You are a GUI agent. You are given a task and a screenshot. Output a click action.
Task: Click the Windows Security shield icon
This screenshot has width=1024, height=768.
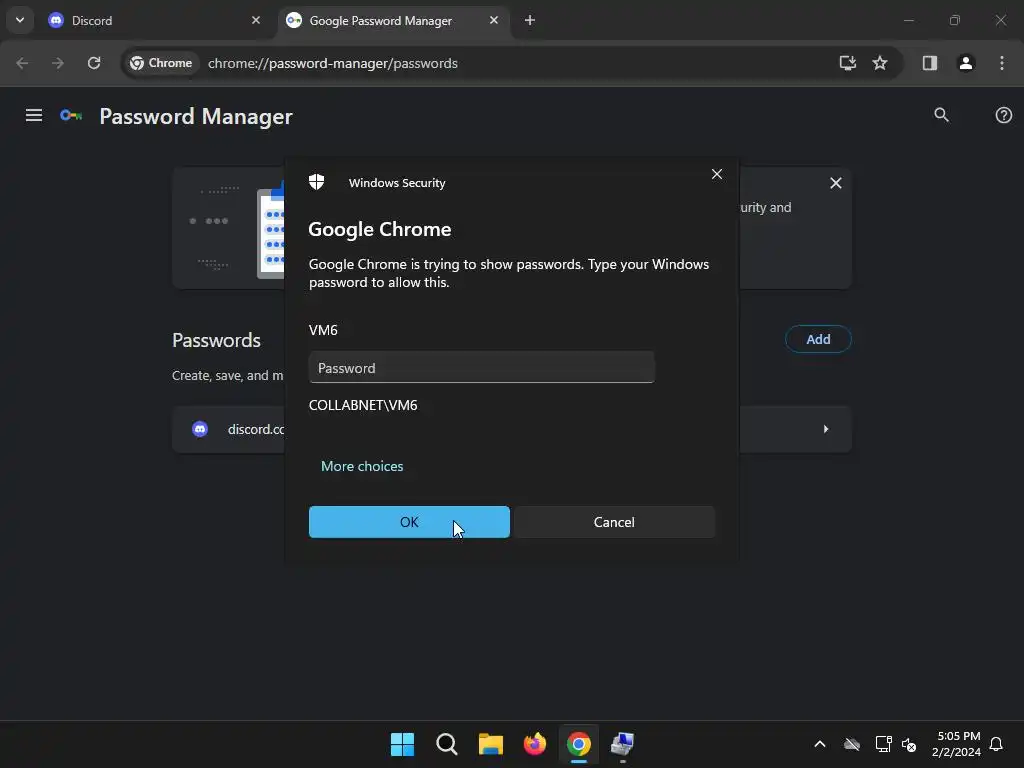317,182
